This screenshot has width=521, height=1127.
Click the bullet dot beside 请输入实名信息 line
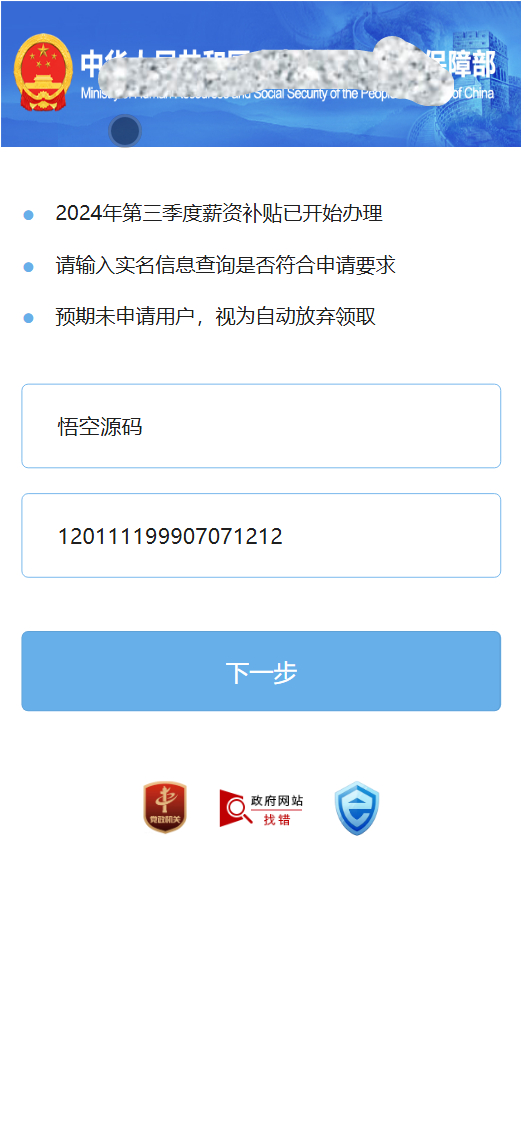(x=29, y=267)
